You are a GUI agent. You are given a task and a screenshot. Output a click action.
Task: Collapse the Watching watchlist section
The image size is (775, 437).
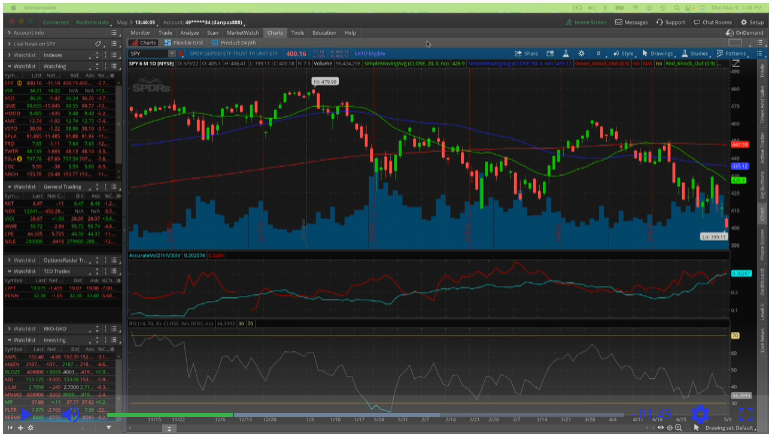[x=9, y=66]
